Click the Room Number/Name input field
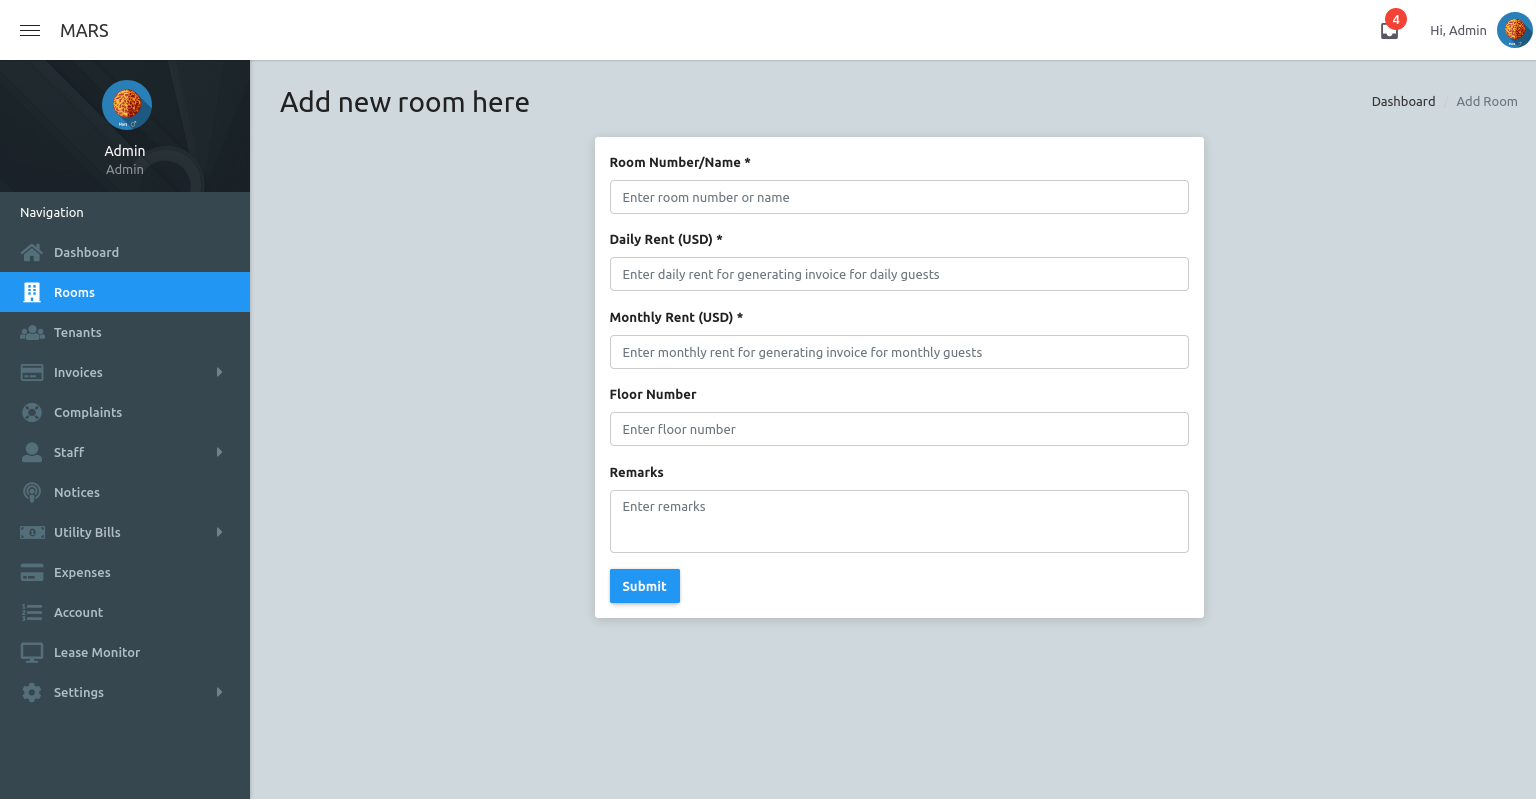Viewport: 1536px width, 799px height. pos(899,197)
